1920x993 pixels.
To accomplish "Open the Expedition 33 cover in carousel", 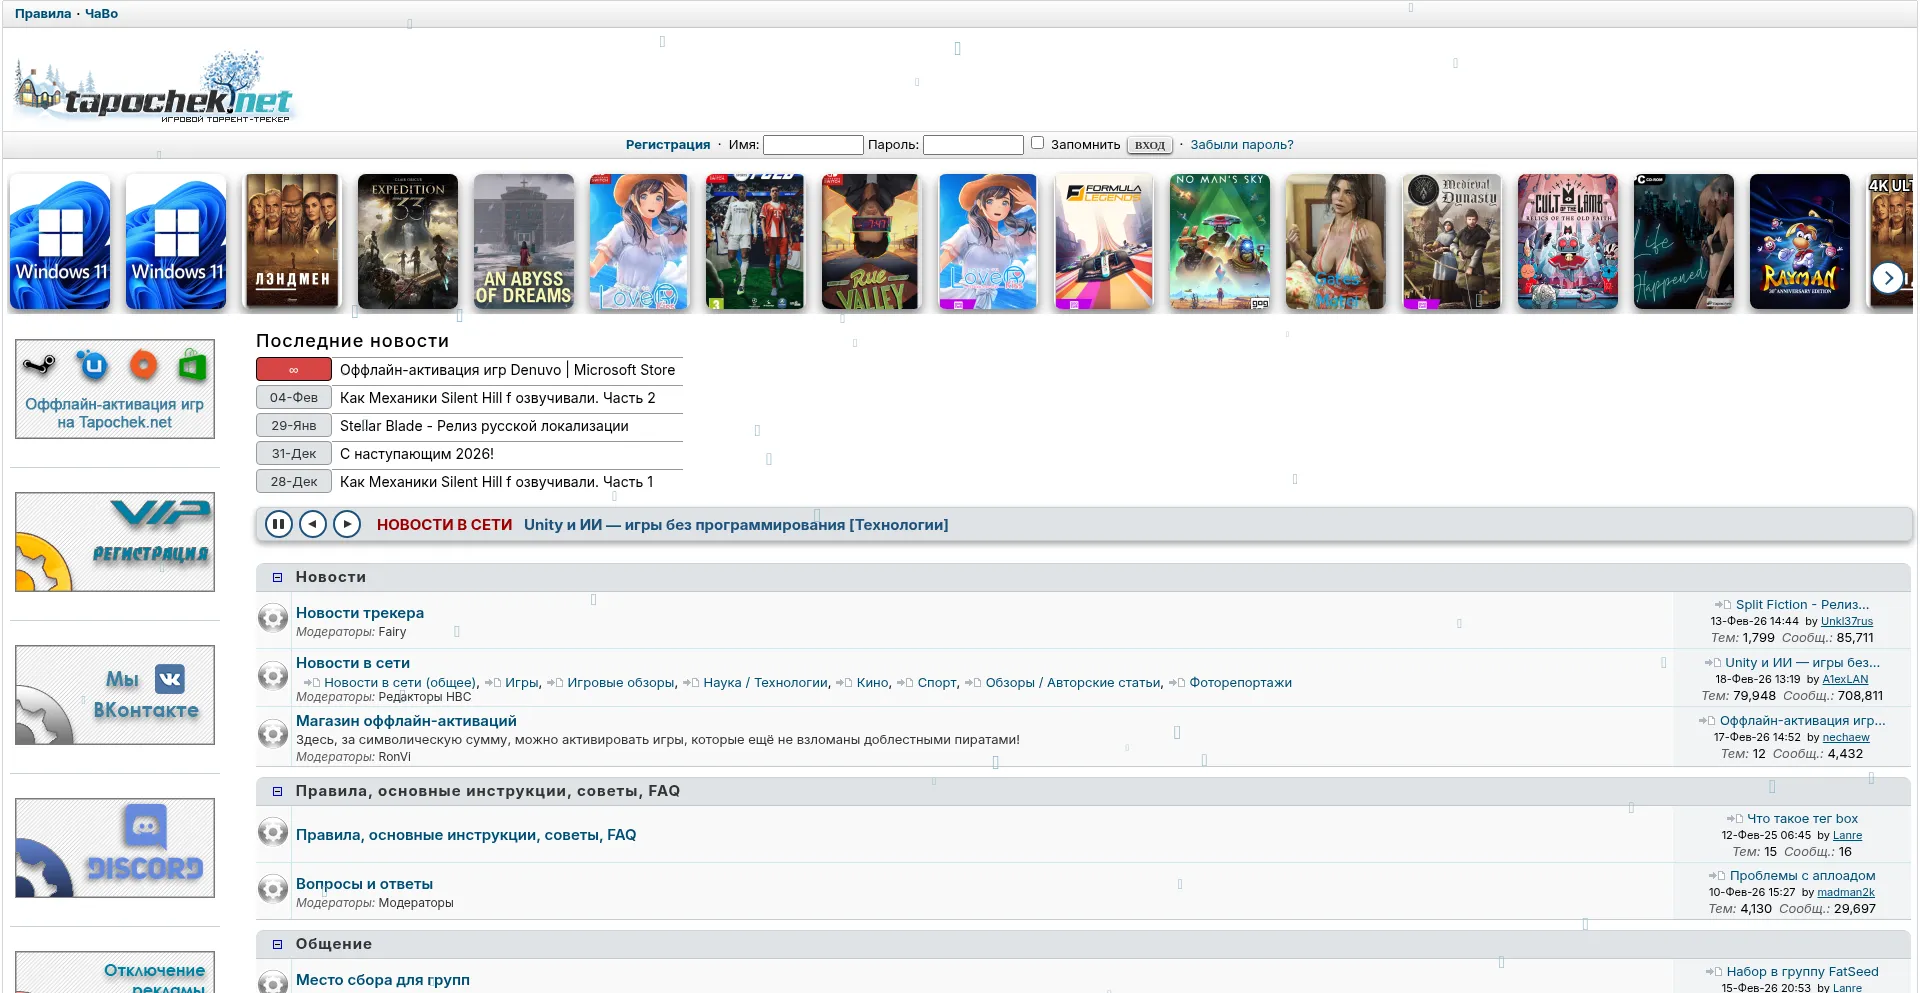I will 408,241.
